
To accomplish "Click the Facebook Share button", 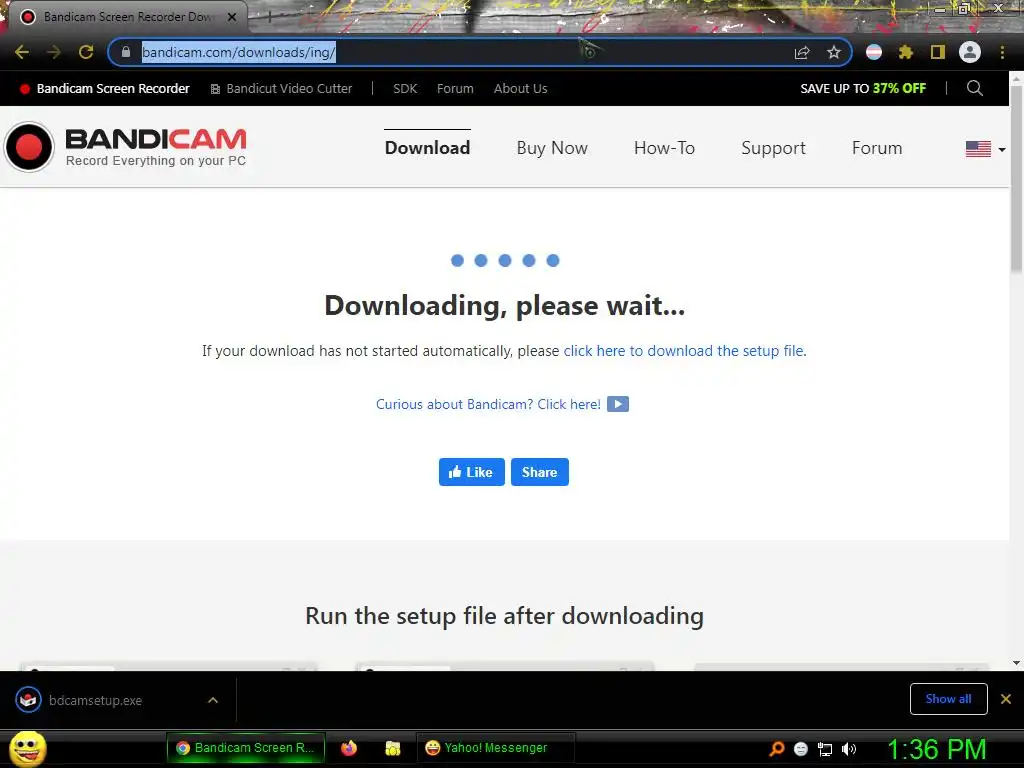I will [539, 472].
